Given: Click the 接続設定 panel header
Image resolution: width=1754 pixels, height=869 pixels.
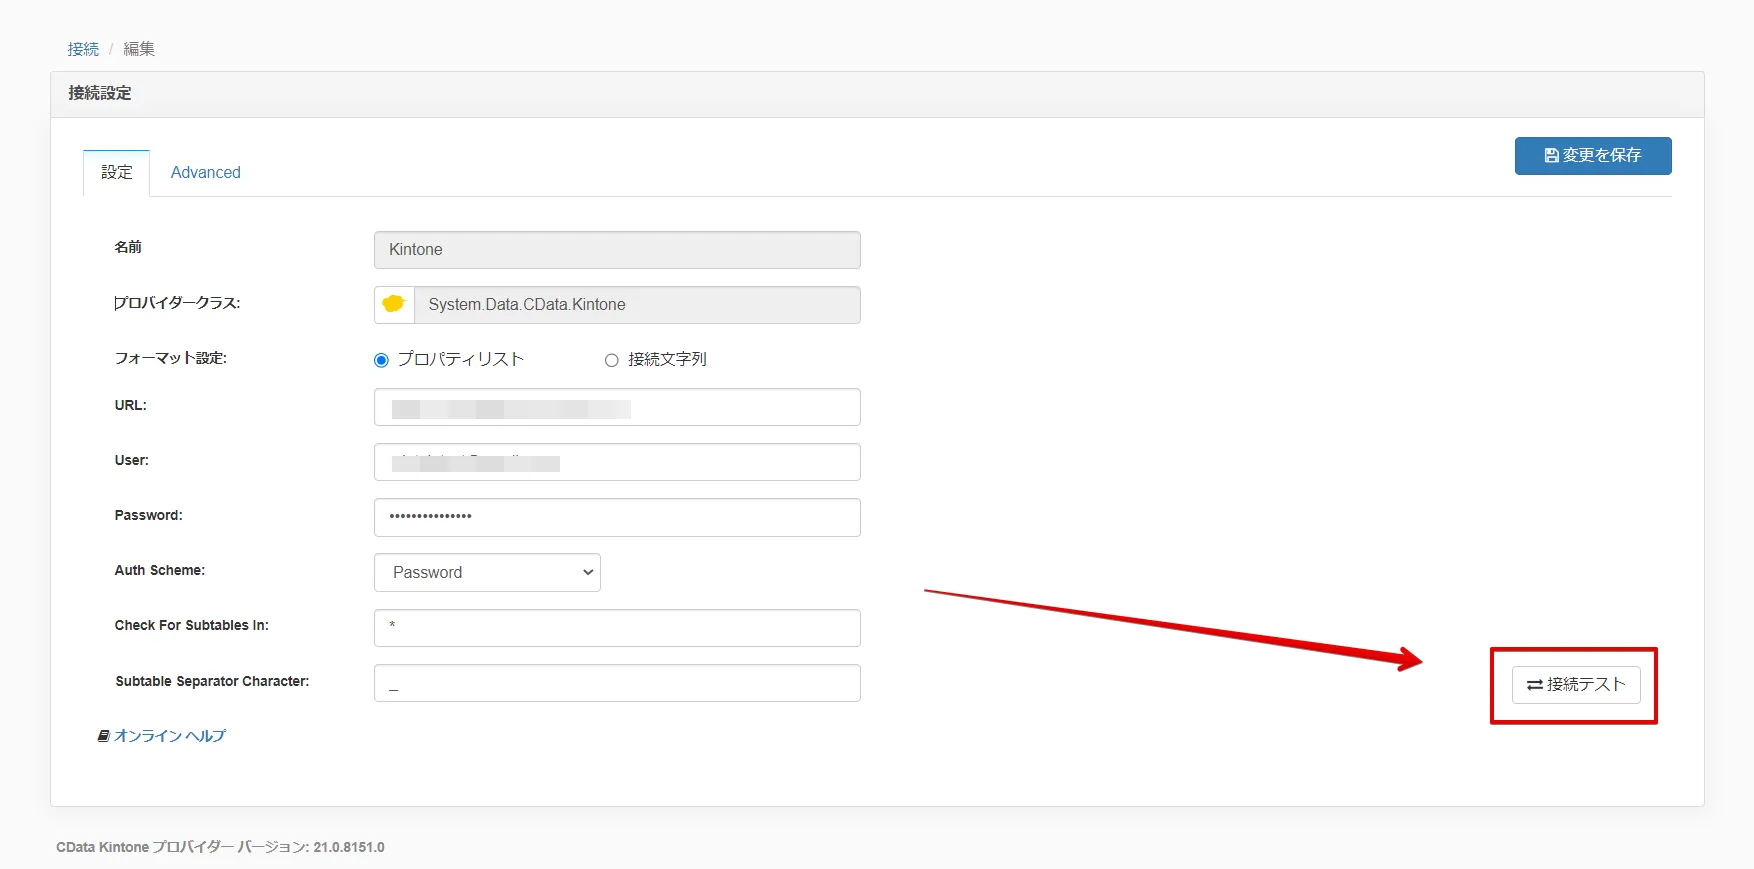Looking at the screenshot, I should click(x=100, y=93).
